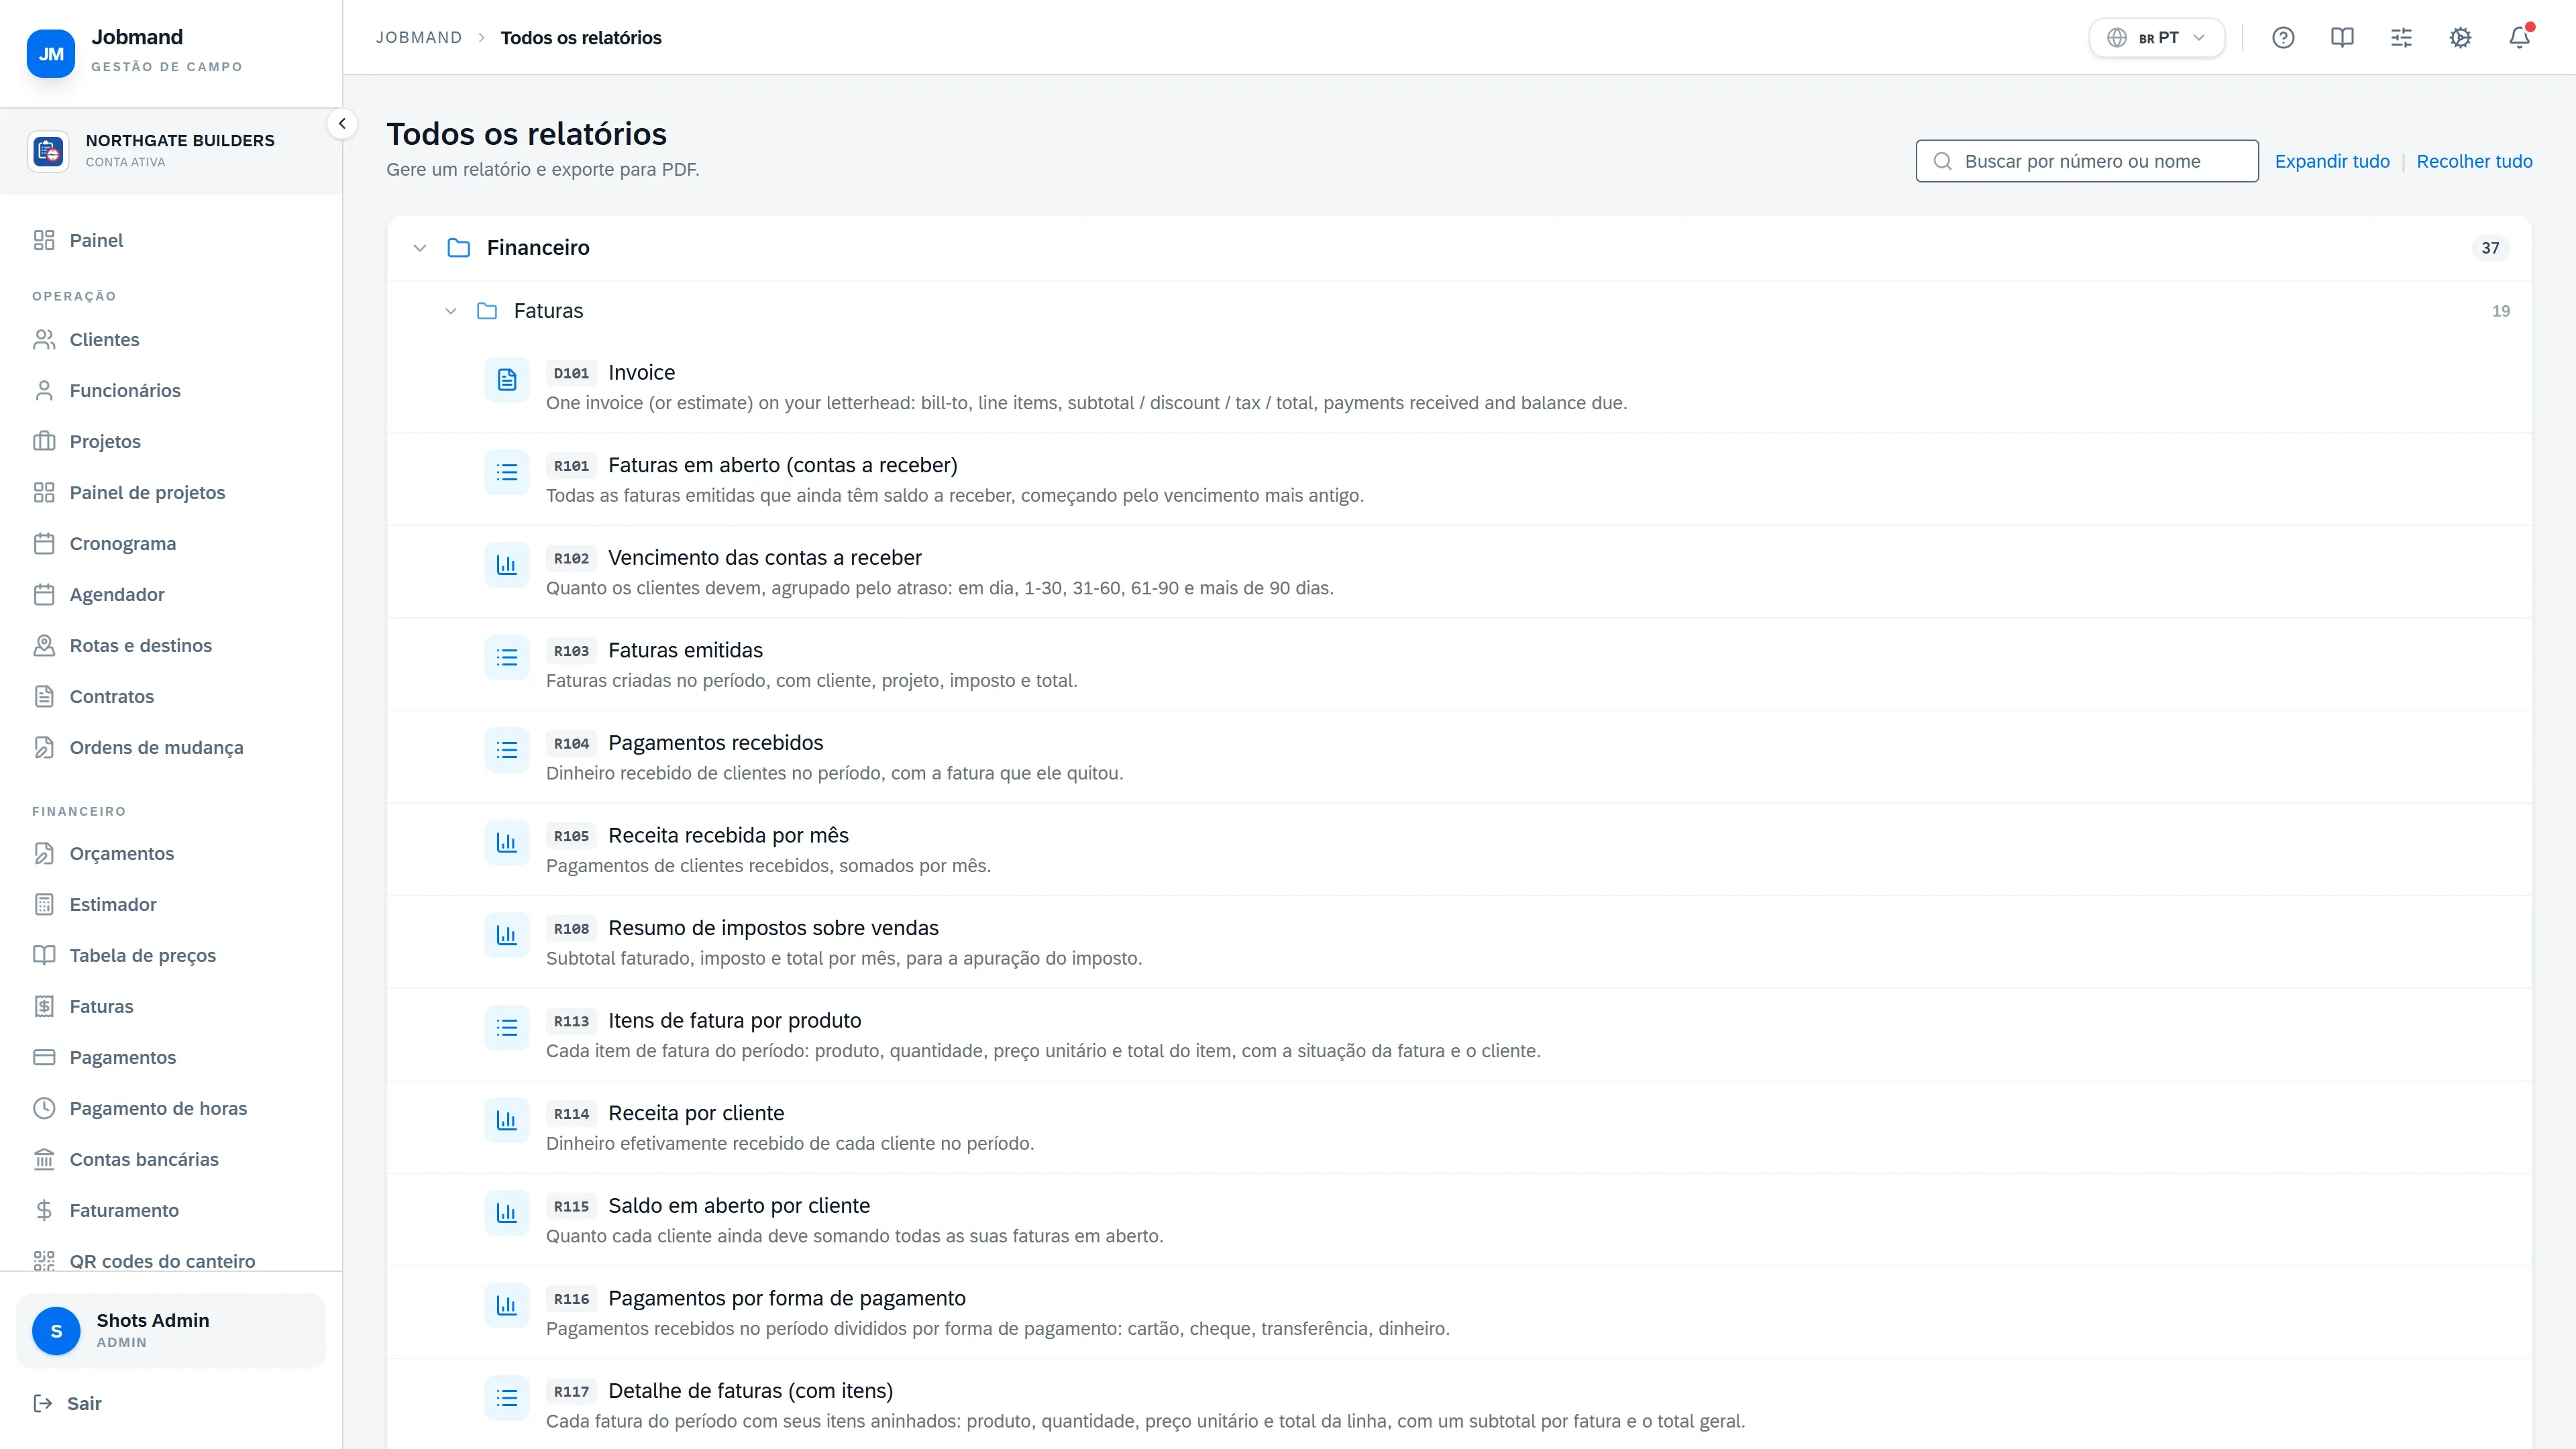This screenshot has width=2576, height=1449.
Task: Open Faturamento in the sidebar
Action: coord(171,1210)
